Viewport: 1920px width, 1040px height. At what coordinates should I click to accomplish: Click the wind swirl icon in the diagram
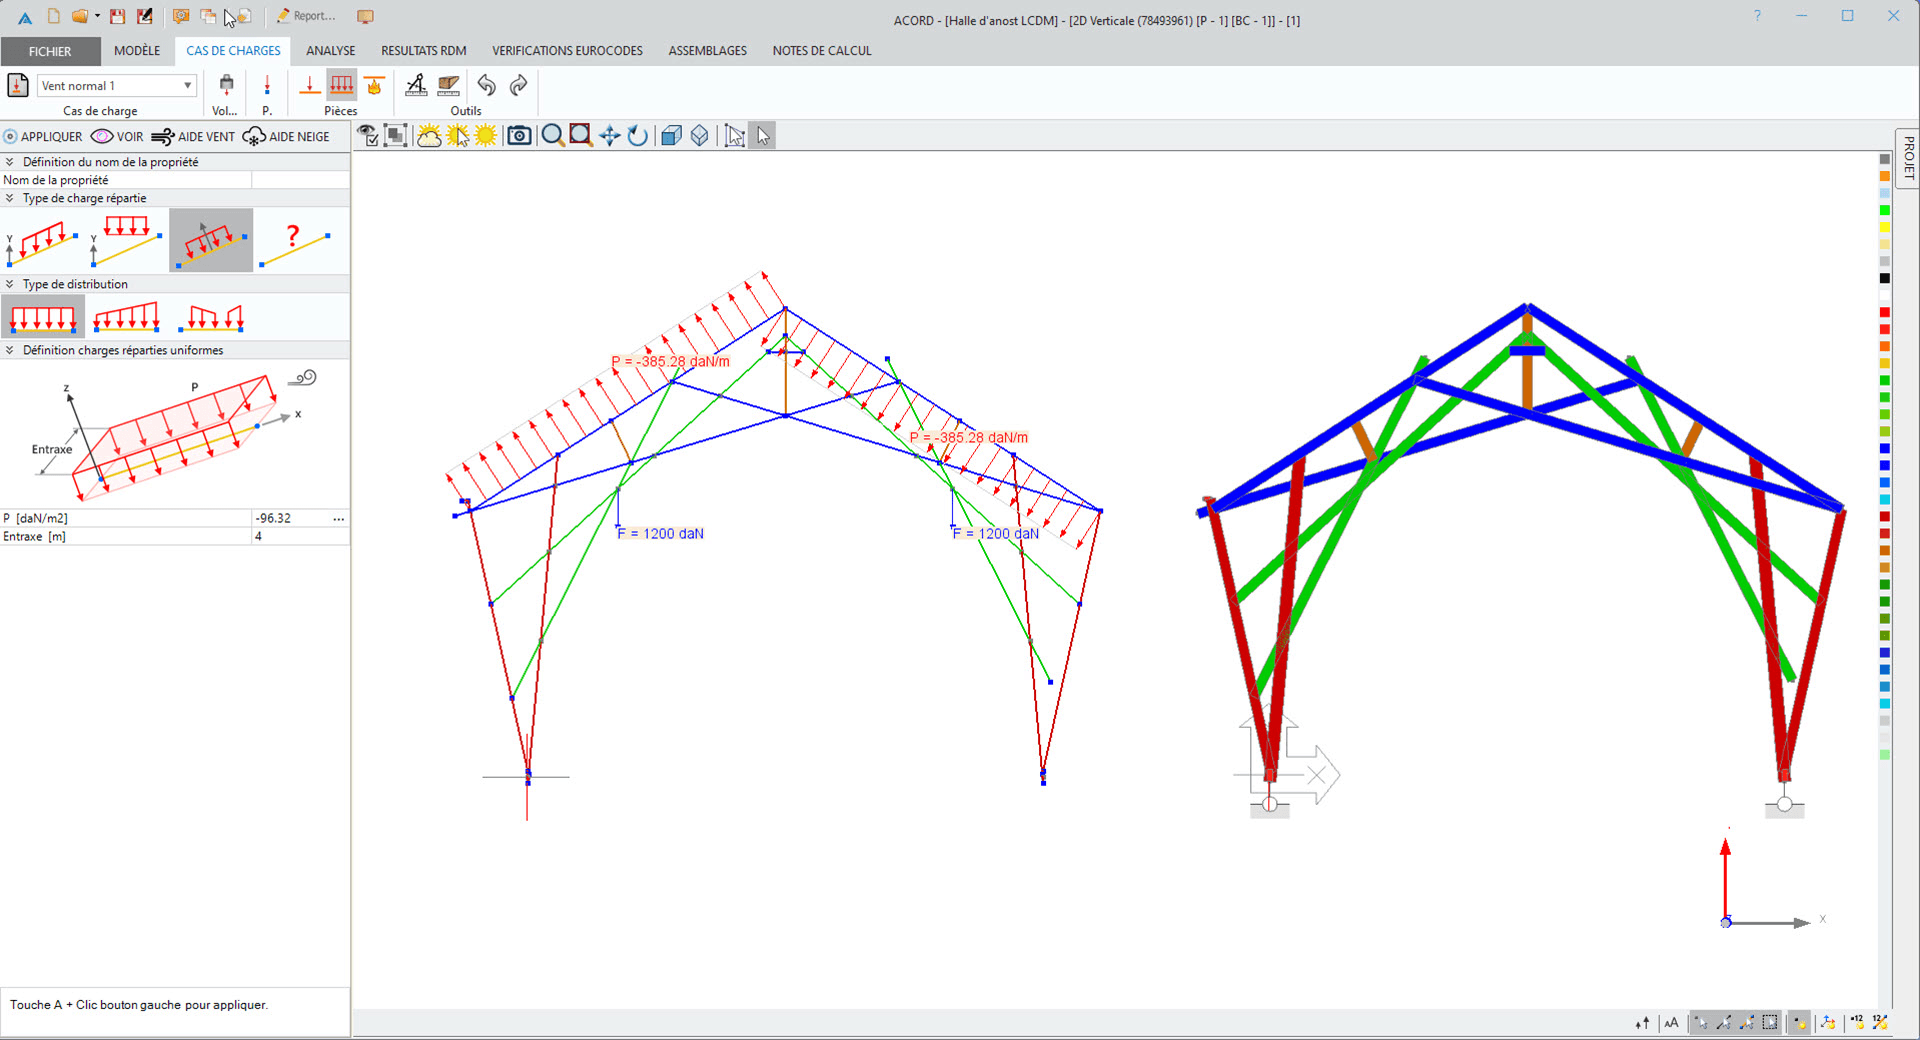[x=303, y=378]
